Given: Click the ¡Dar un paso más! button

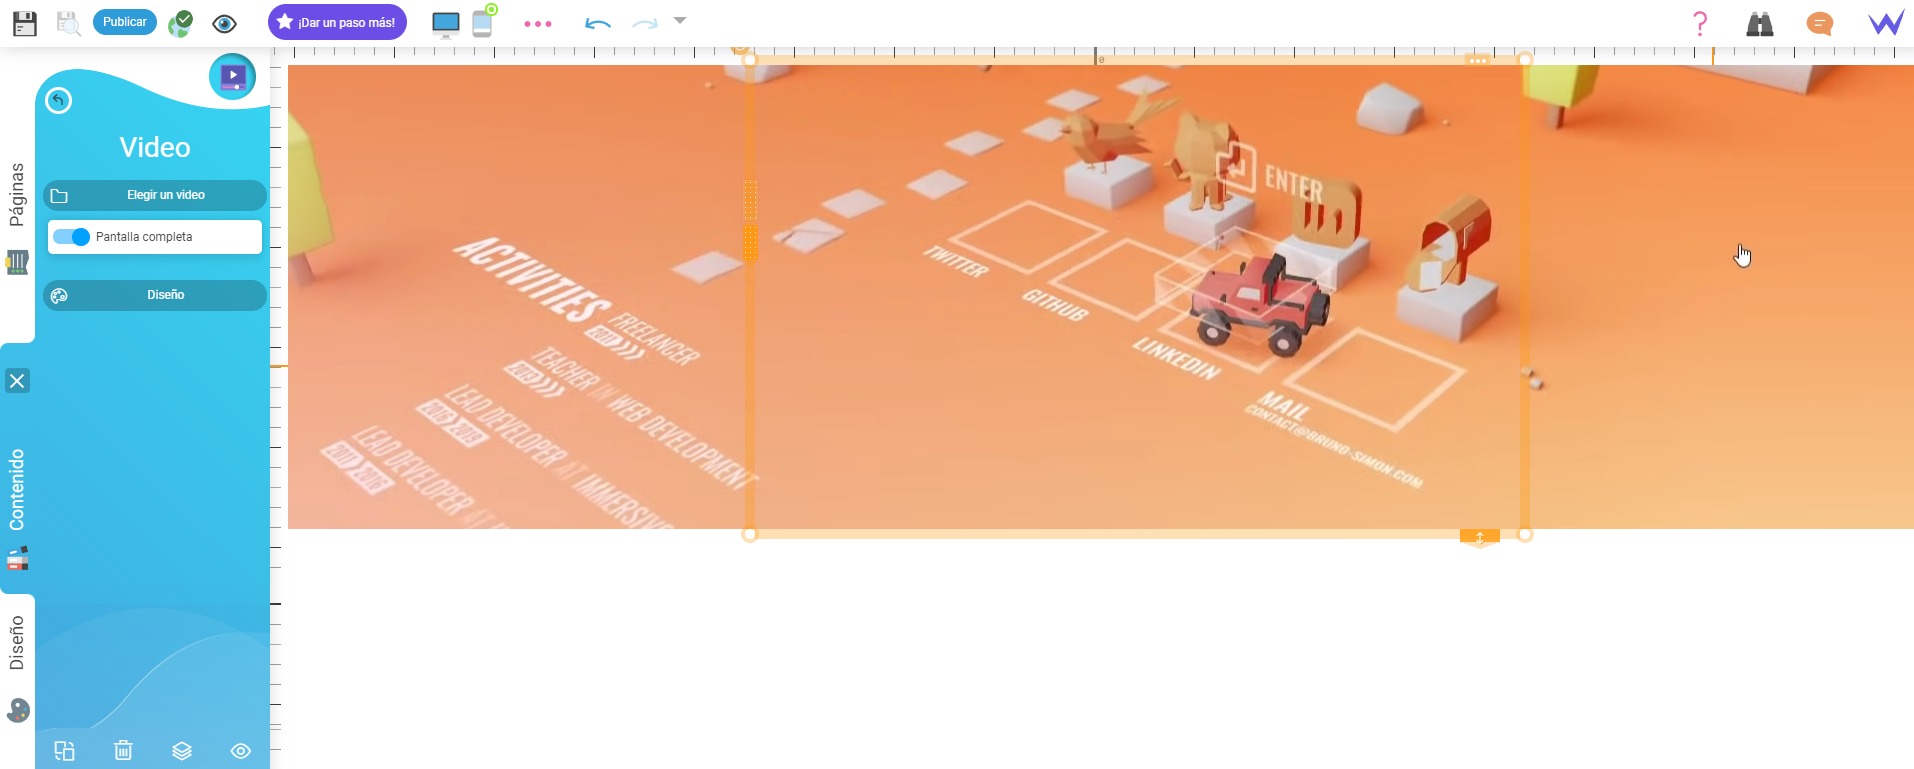Looking at the screenshot, I should (337, 22).
